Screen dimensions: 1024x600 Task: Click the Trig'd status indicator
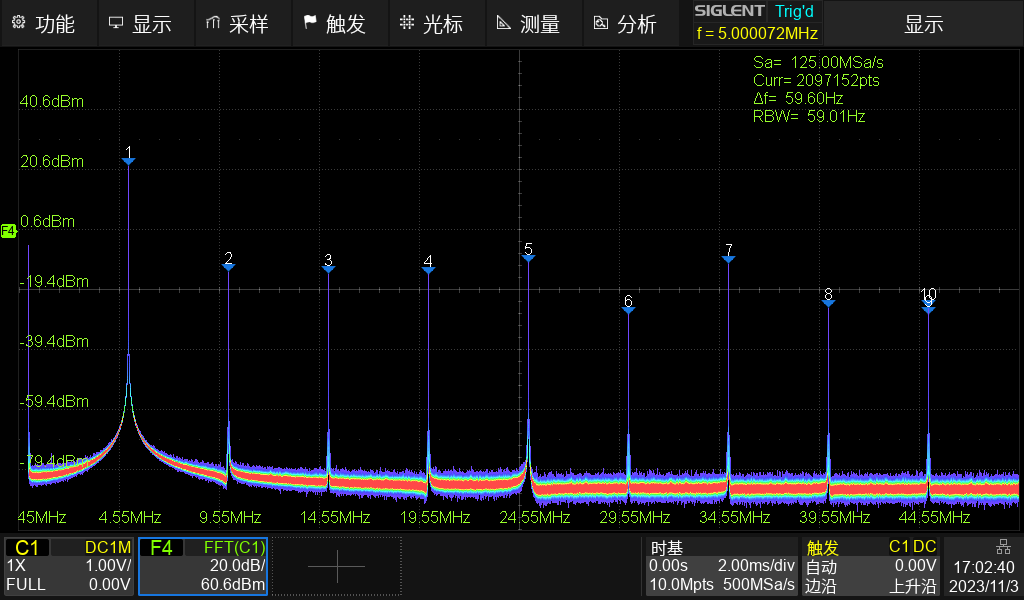(796, 11)
